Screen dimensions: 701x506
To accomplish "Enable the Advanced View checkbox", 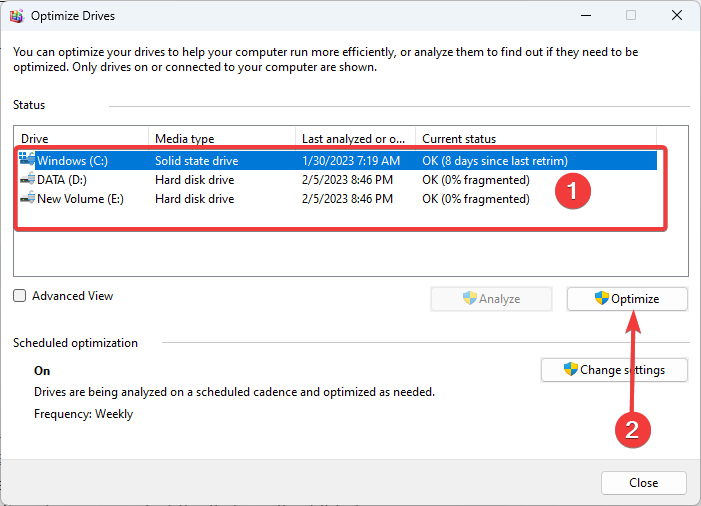I will 20,296.
